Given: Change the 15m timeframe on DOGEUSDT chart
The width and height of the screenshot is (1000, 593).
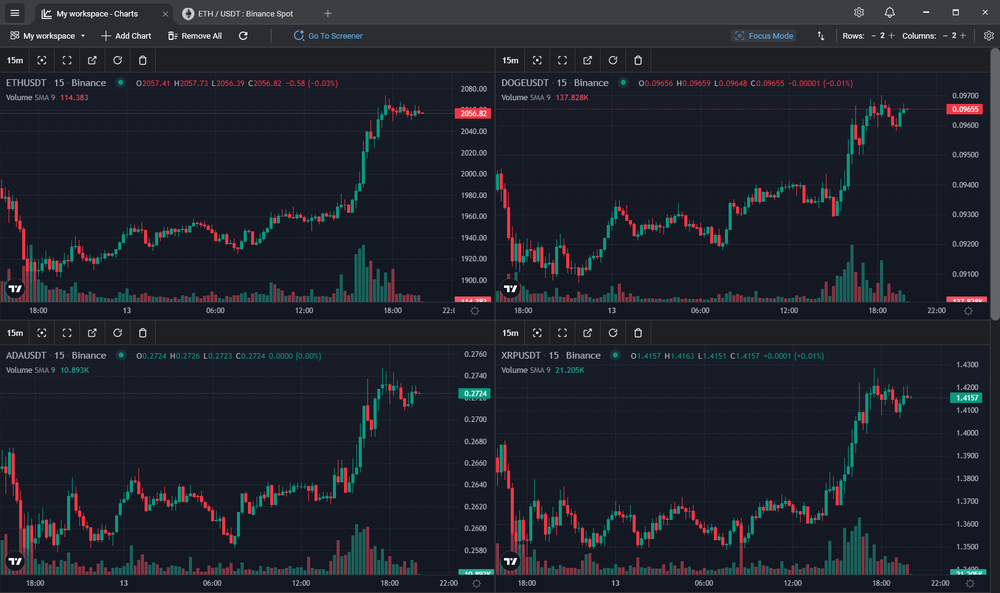Looking at the screenshot, I should coord(510,60).
